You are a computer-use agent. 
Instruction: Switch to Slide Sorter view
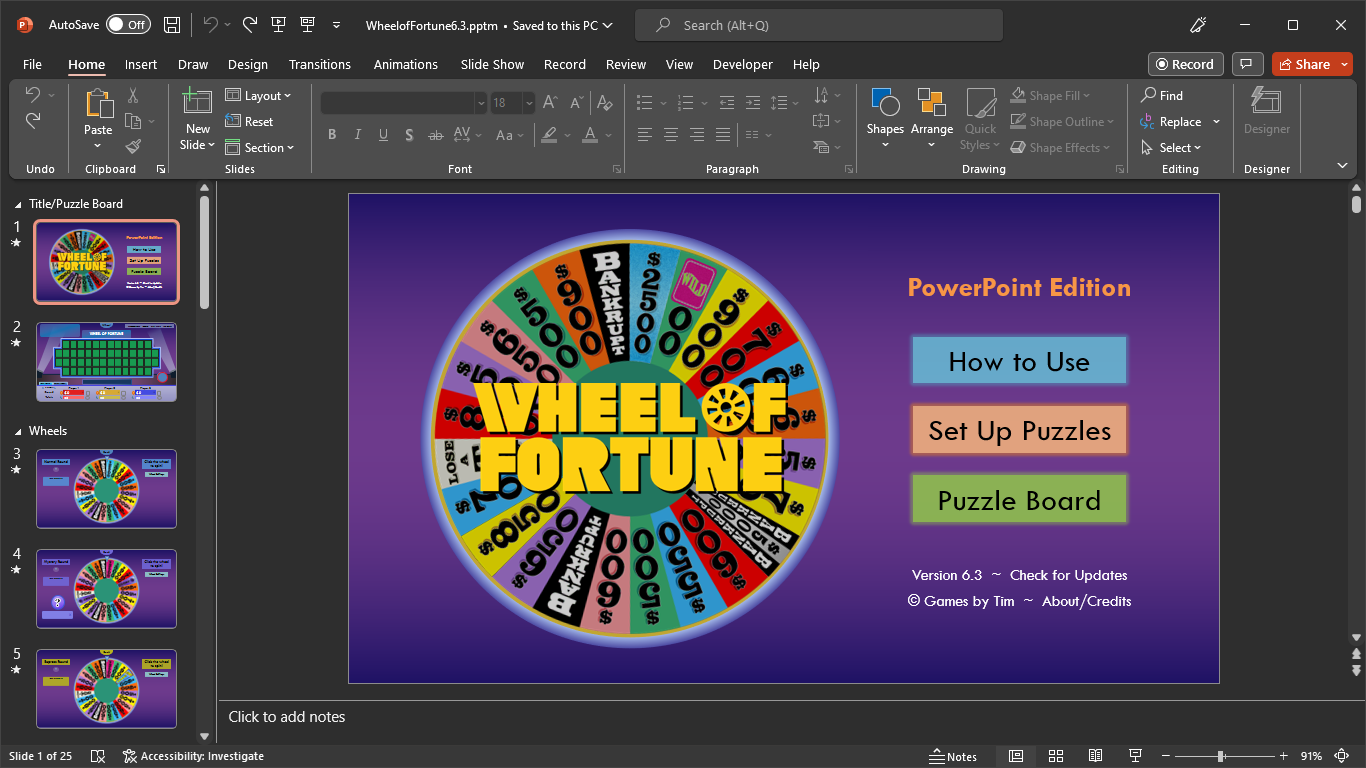tap(1055, 756)
